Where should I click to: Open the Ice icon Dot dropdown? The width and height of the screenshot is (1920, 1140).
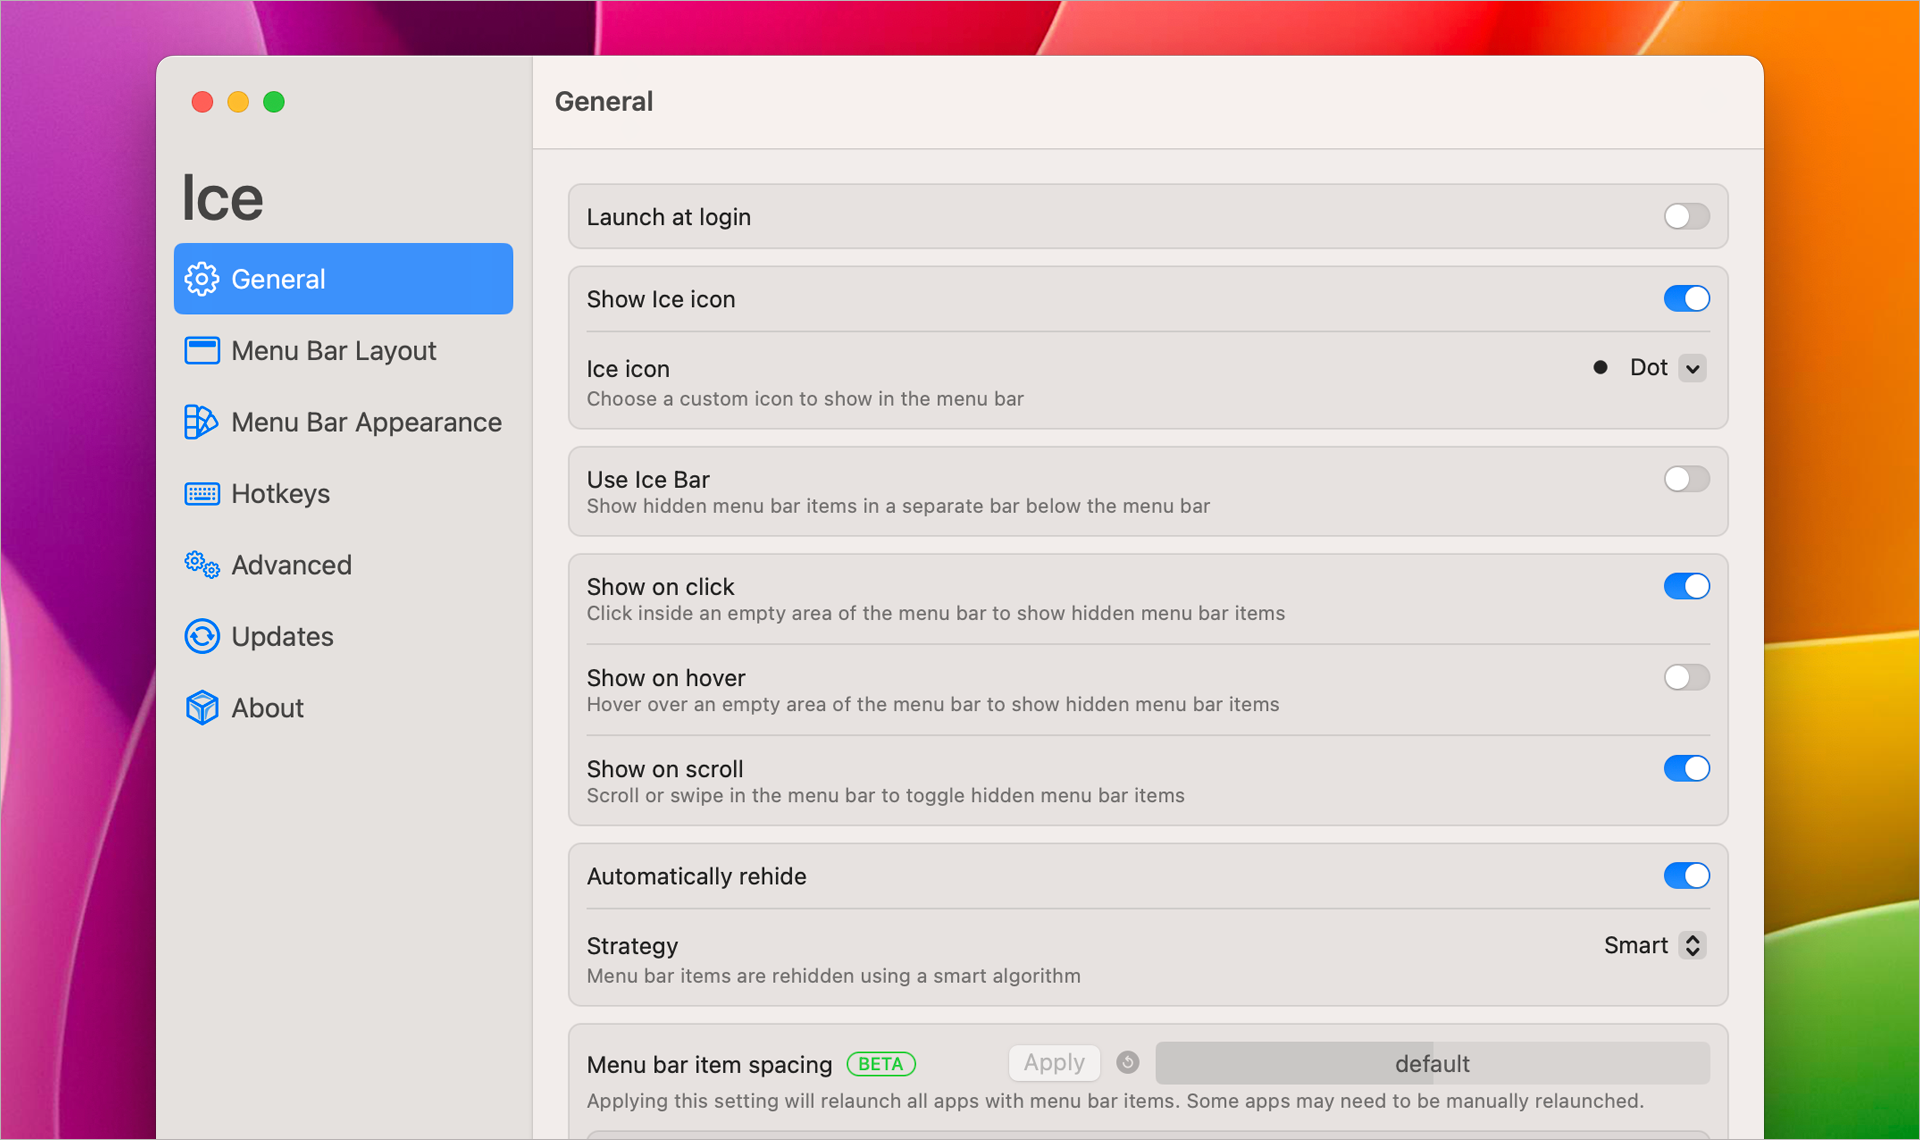[x=1692, y=368]
